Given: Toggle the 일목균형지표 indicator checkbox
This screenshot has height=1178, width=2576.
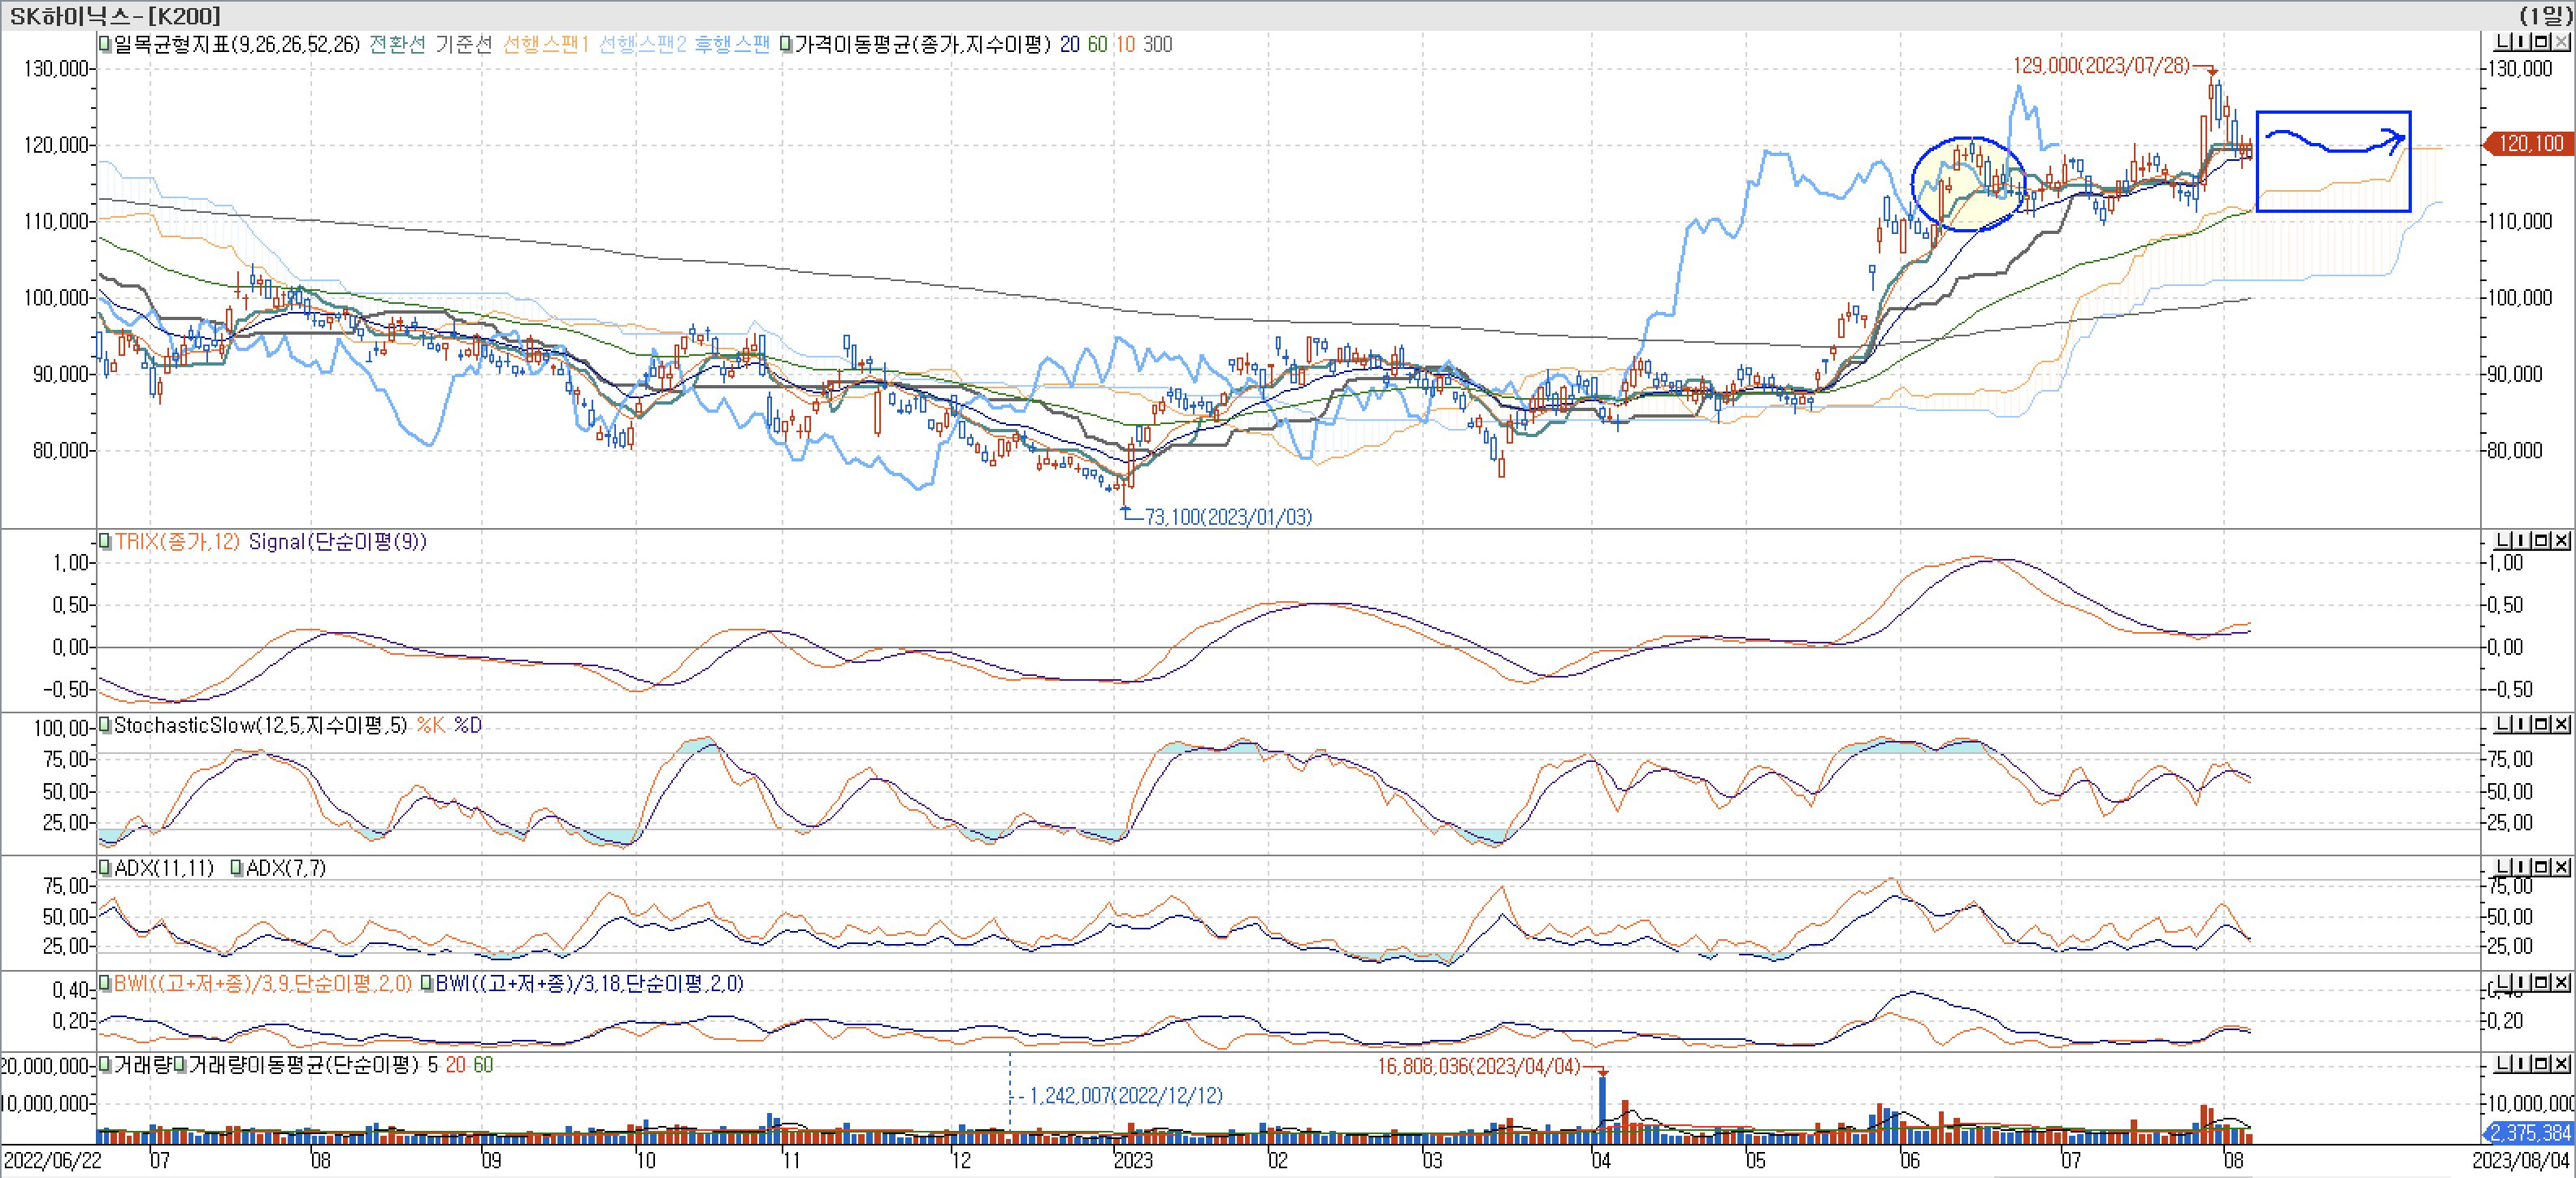Looking at the screenshot, I should 105,44.
